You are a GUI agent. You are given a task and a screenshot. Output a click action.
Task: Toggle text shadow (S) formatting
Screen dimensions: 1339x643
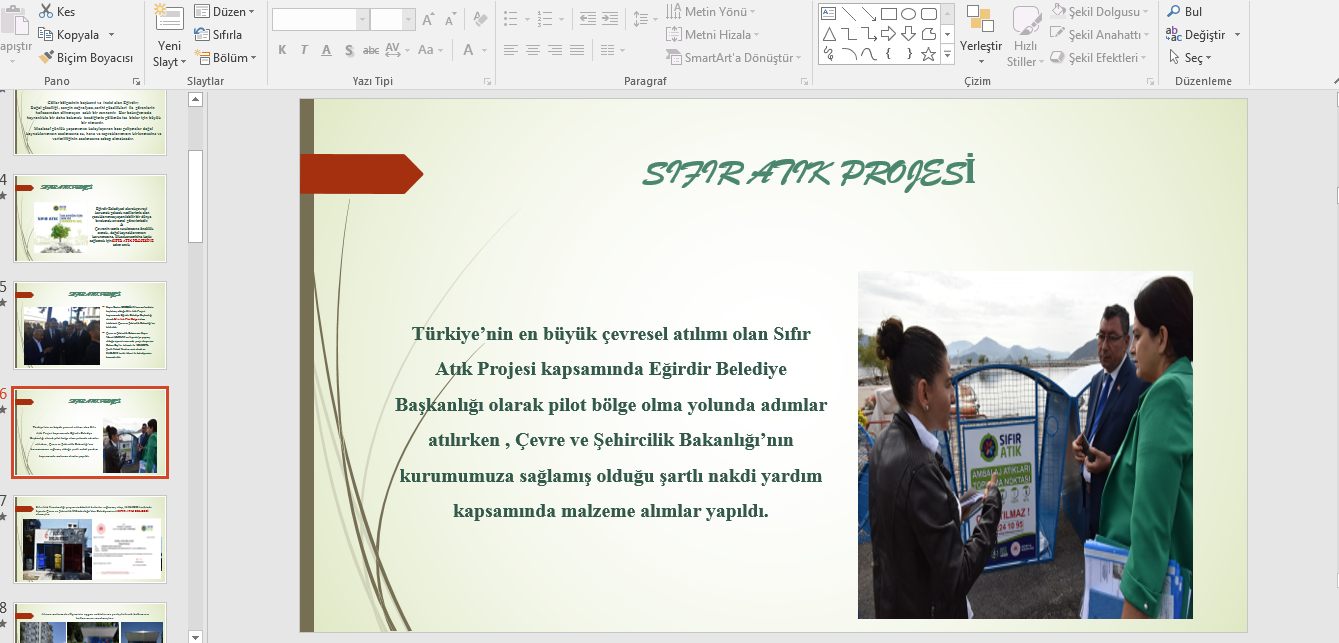coord(348,50)
